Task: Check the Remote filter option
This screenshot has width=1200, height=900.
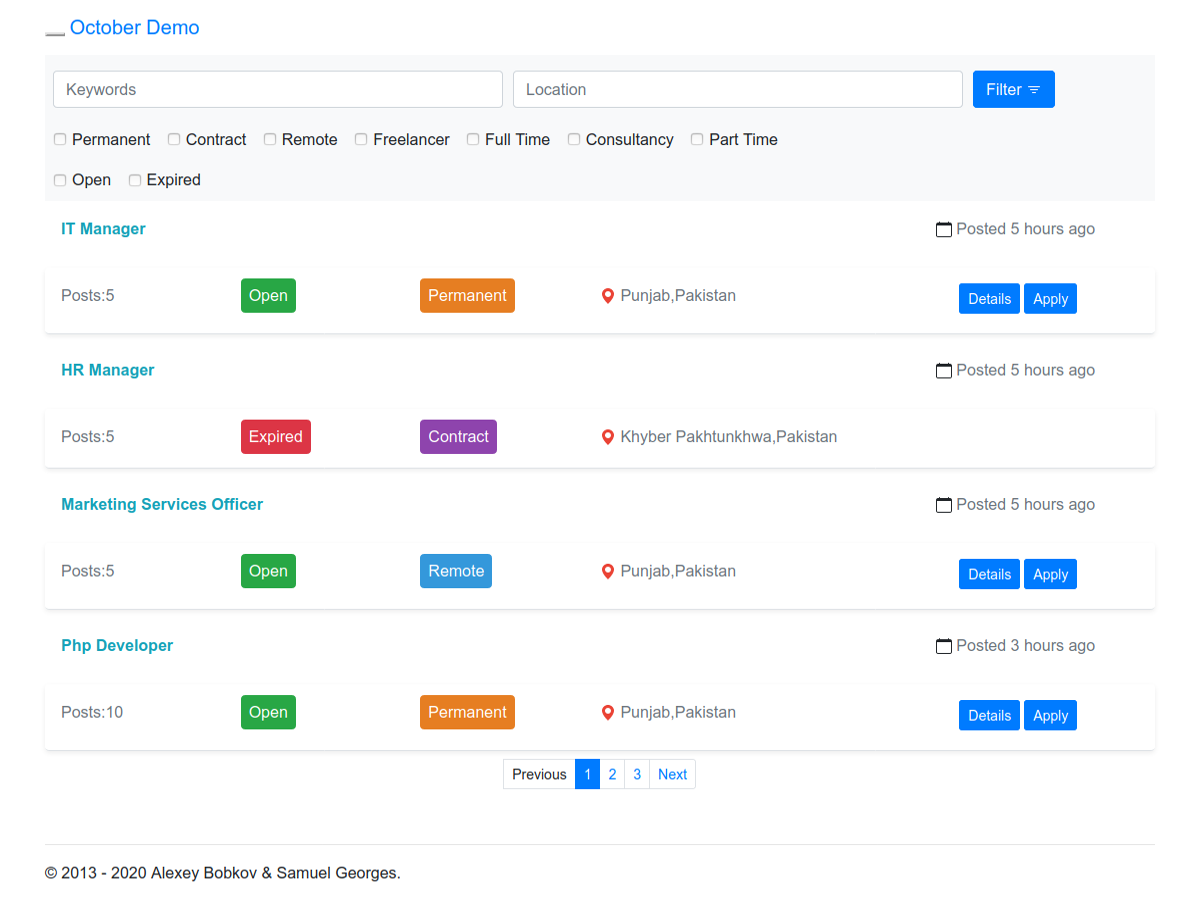Action: tap(270, 140)
